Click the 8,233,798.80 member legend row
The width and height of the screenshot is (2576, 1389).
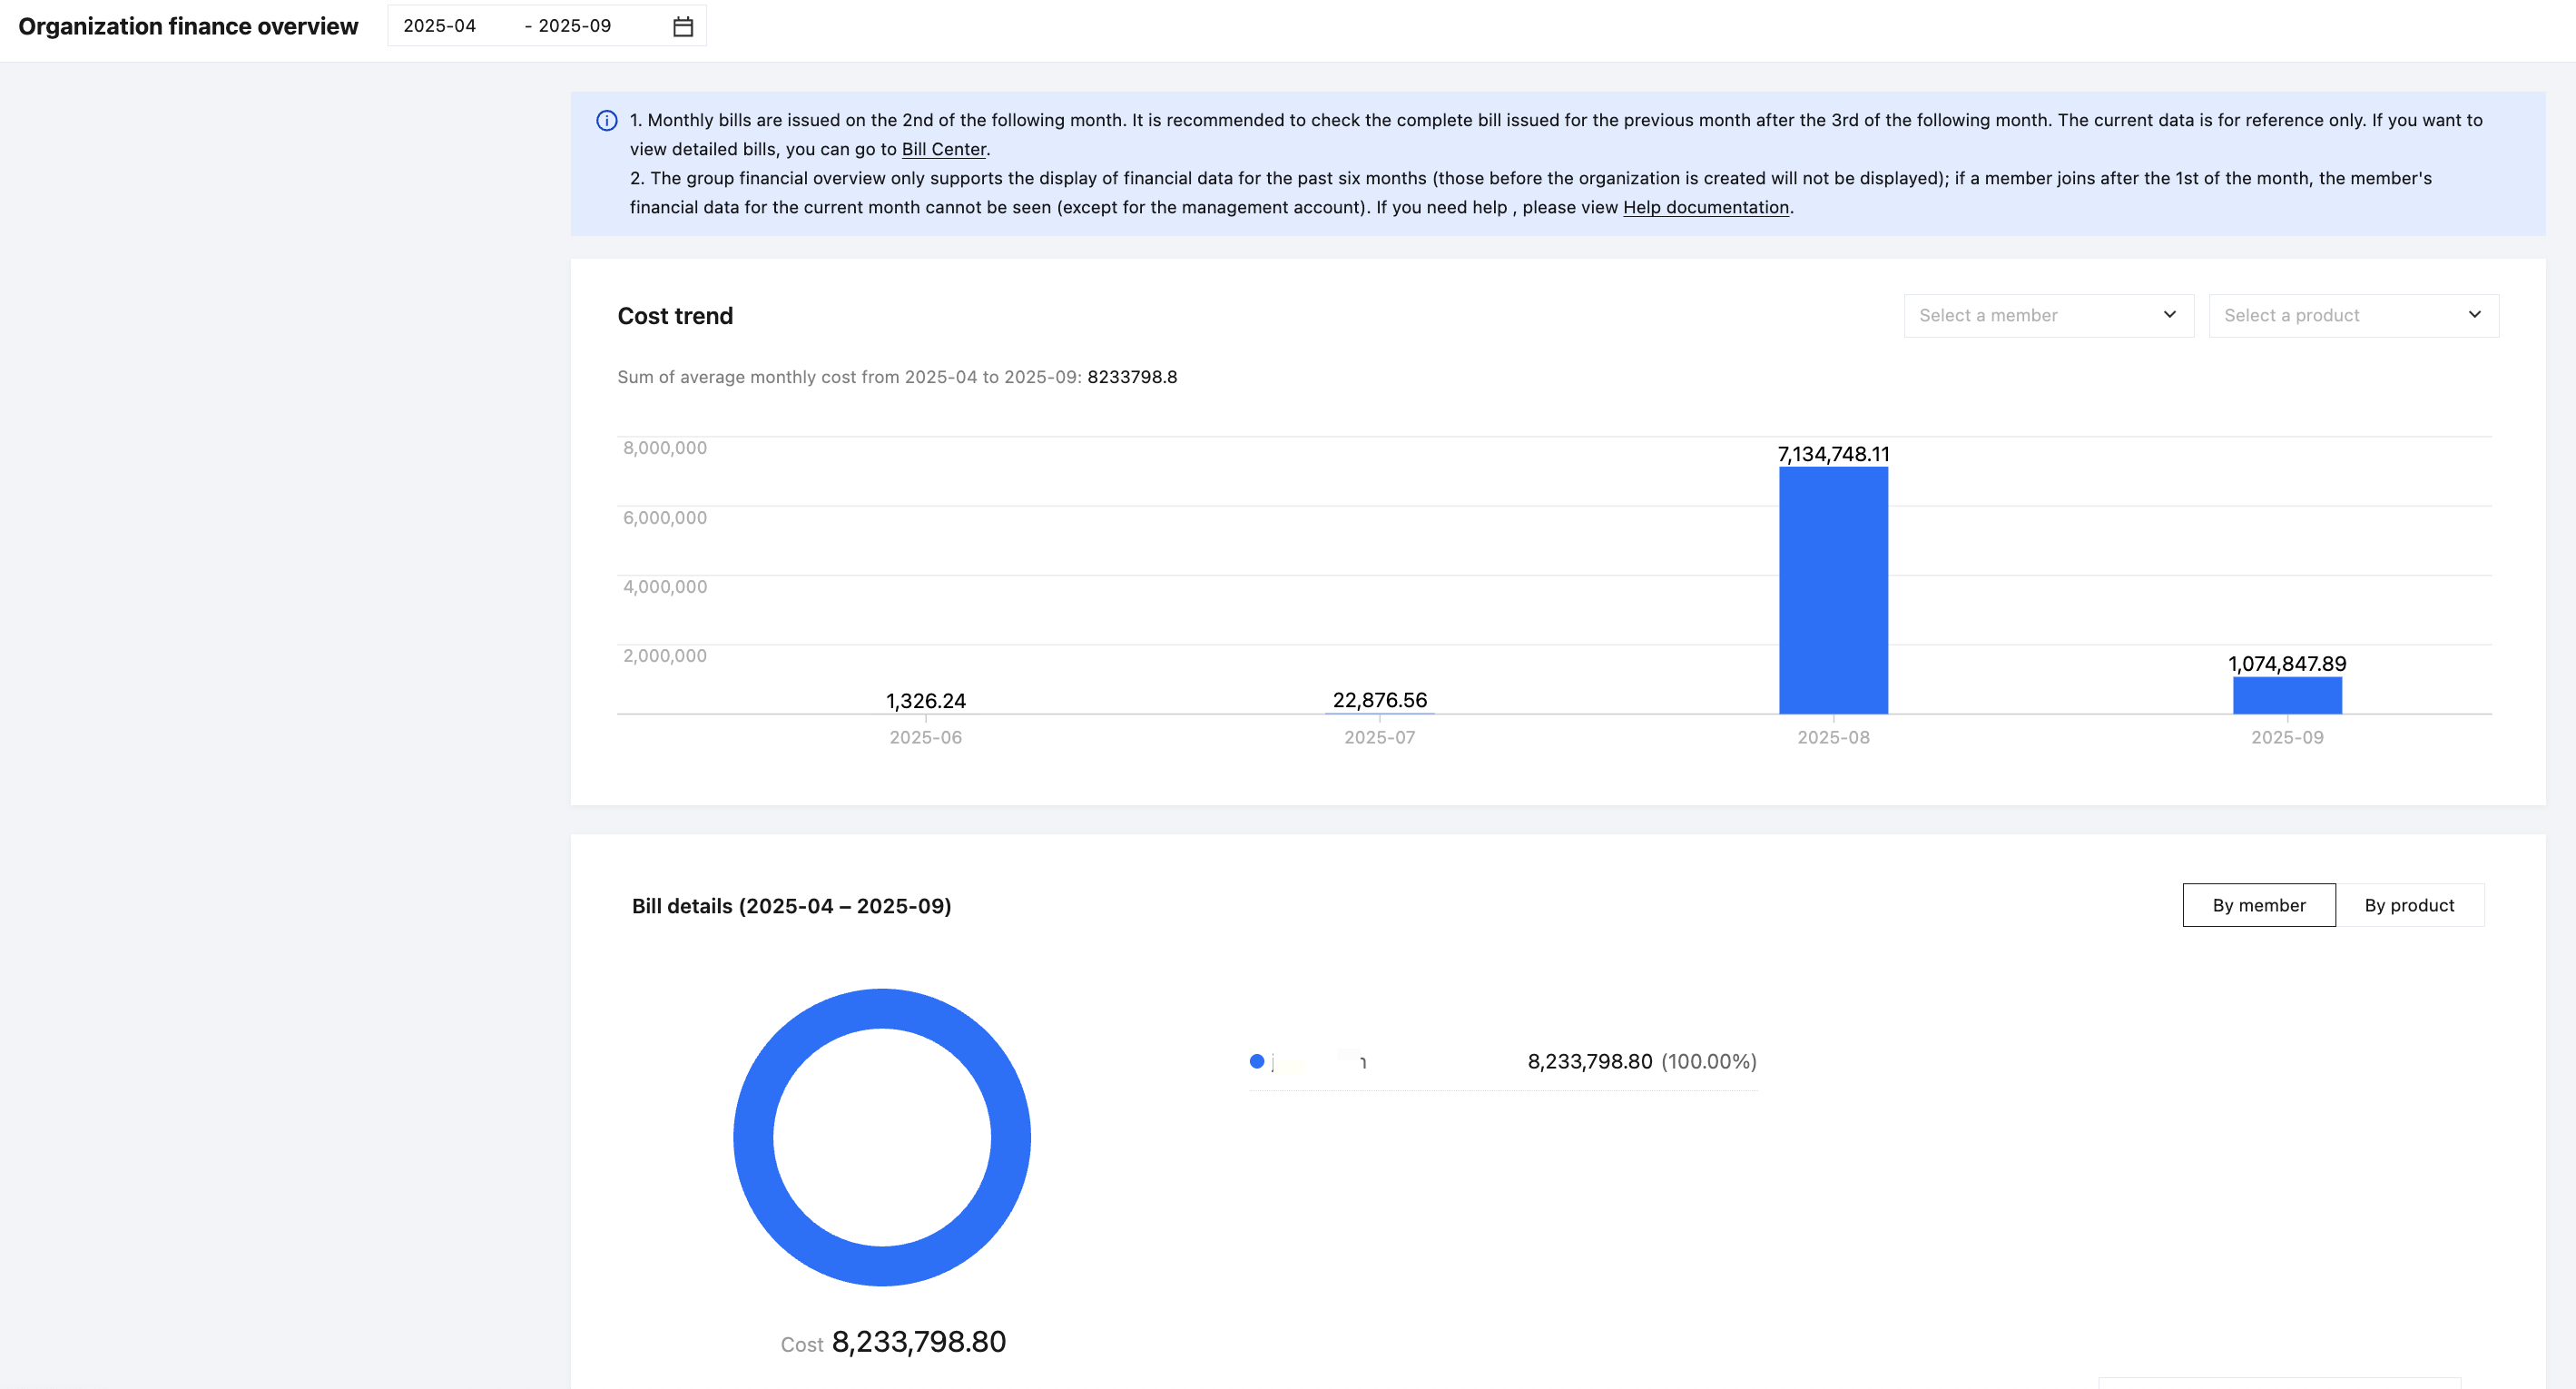click(1503, 1061)
